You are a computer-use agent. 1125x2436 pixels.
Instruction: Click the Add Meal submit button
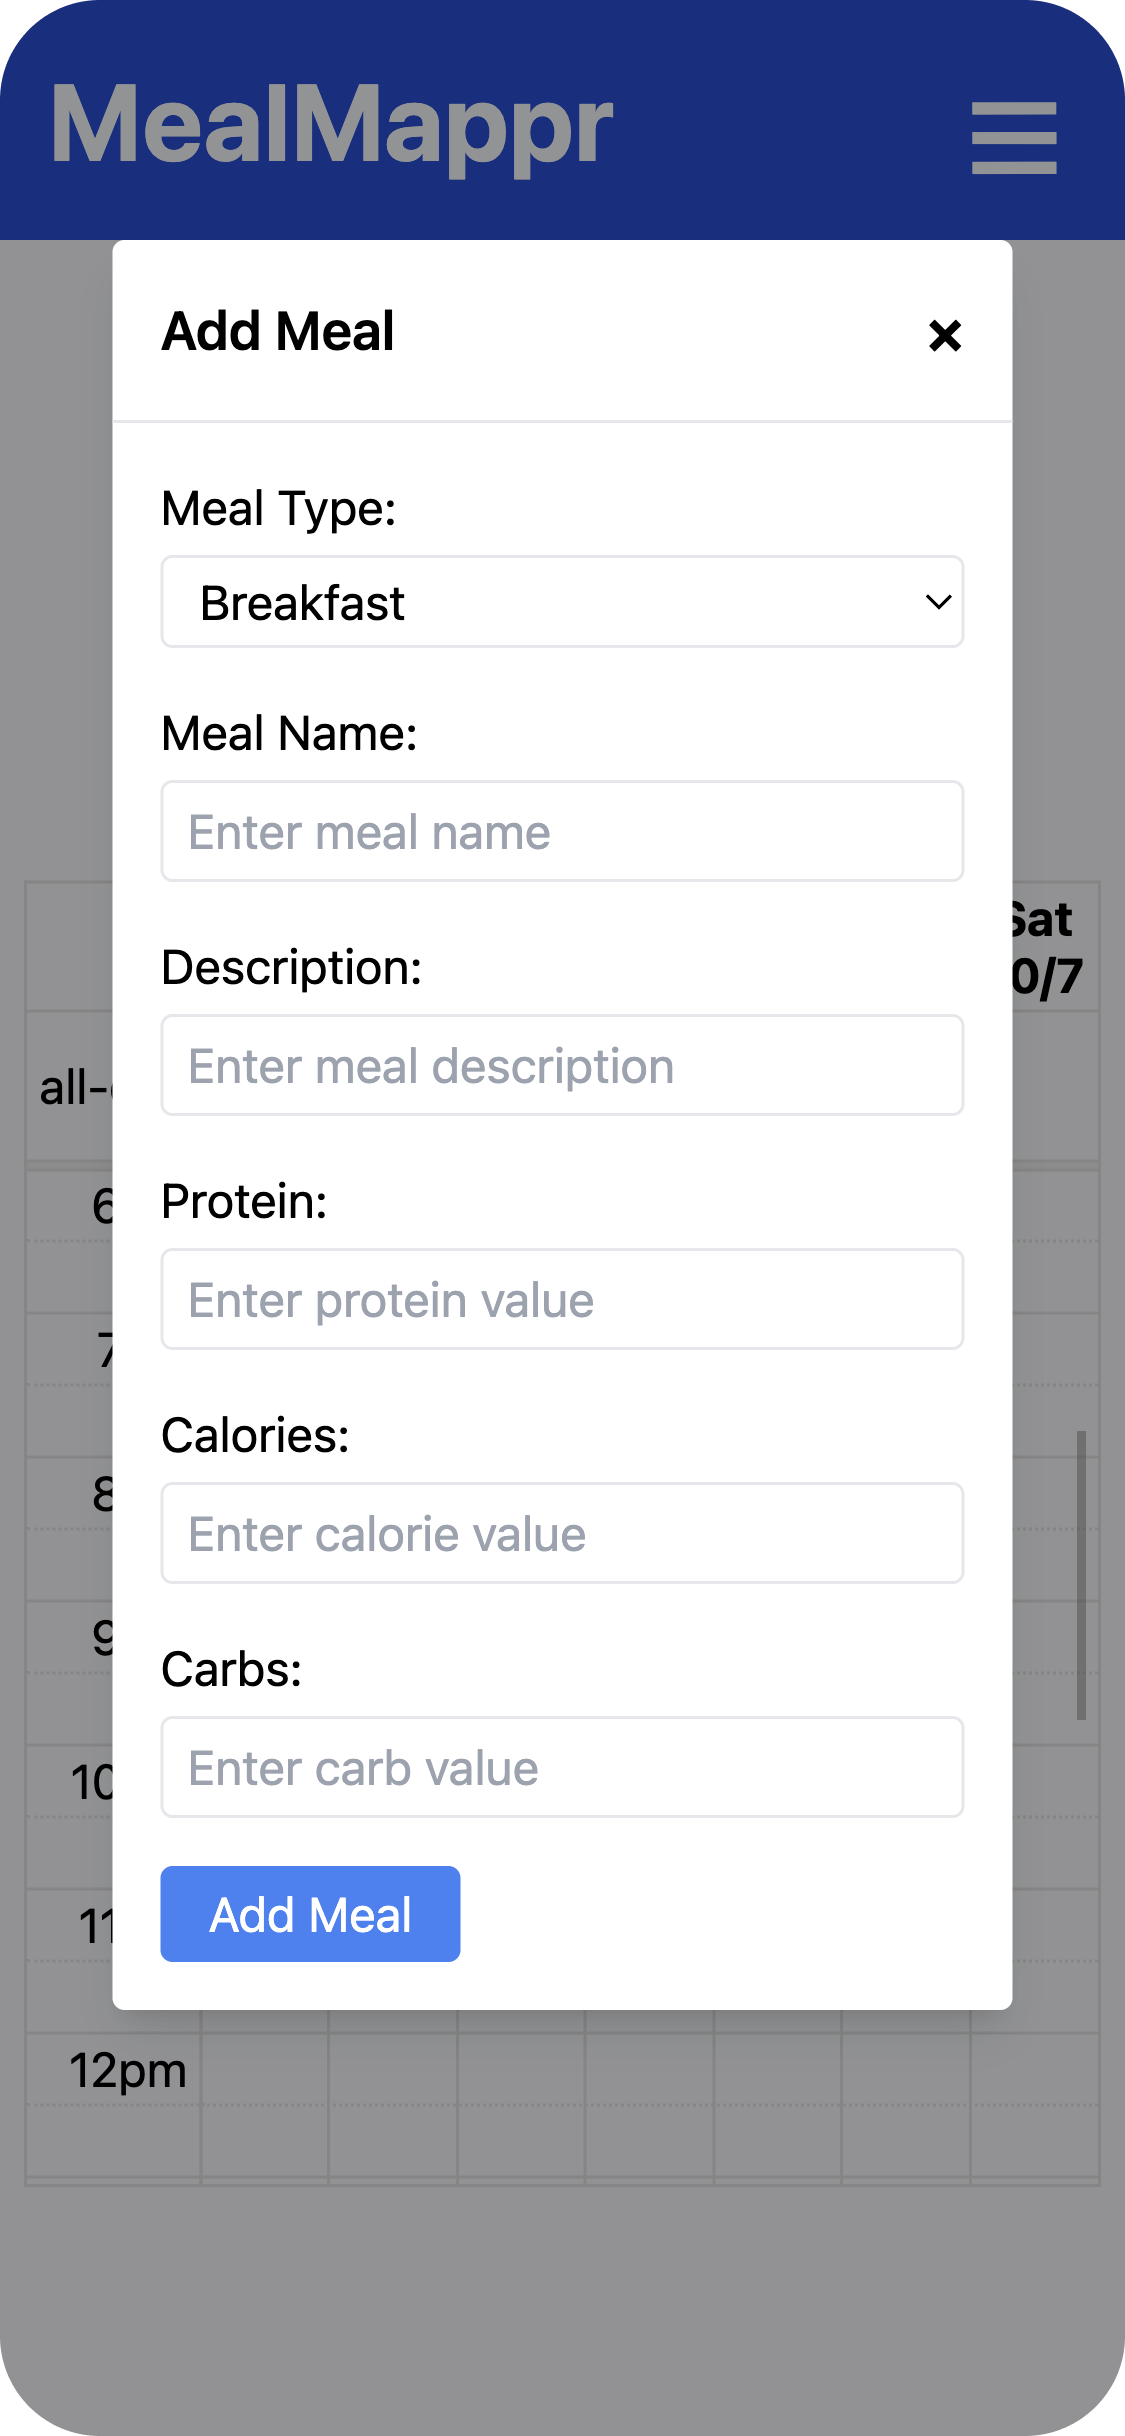(x=310, y=1913)
